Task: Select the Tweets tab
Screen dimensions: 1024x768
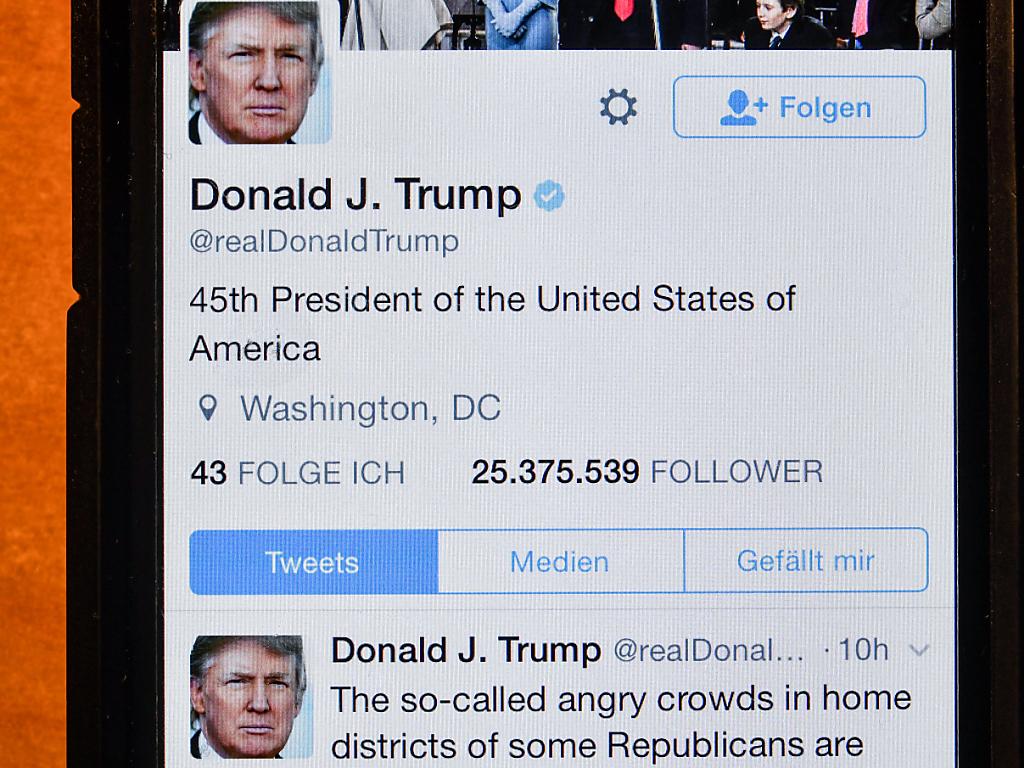Action: coord(313,562)
